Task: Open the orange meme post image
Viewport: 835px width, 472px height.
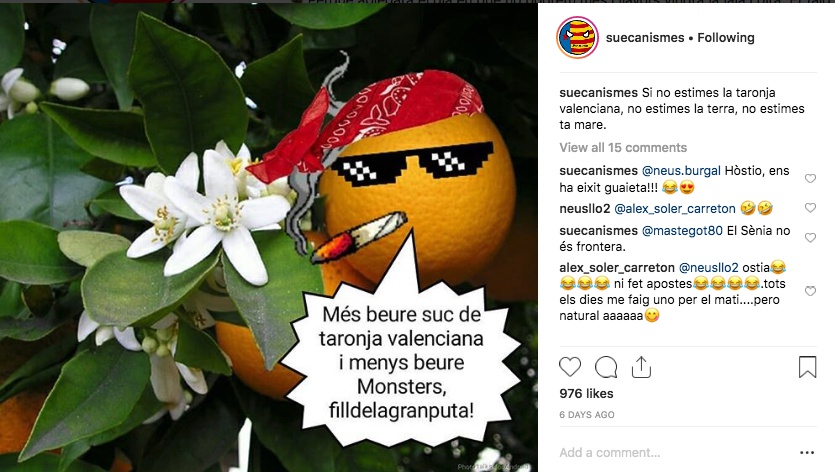Action: coord(268,237)
